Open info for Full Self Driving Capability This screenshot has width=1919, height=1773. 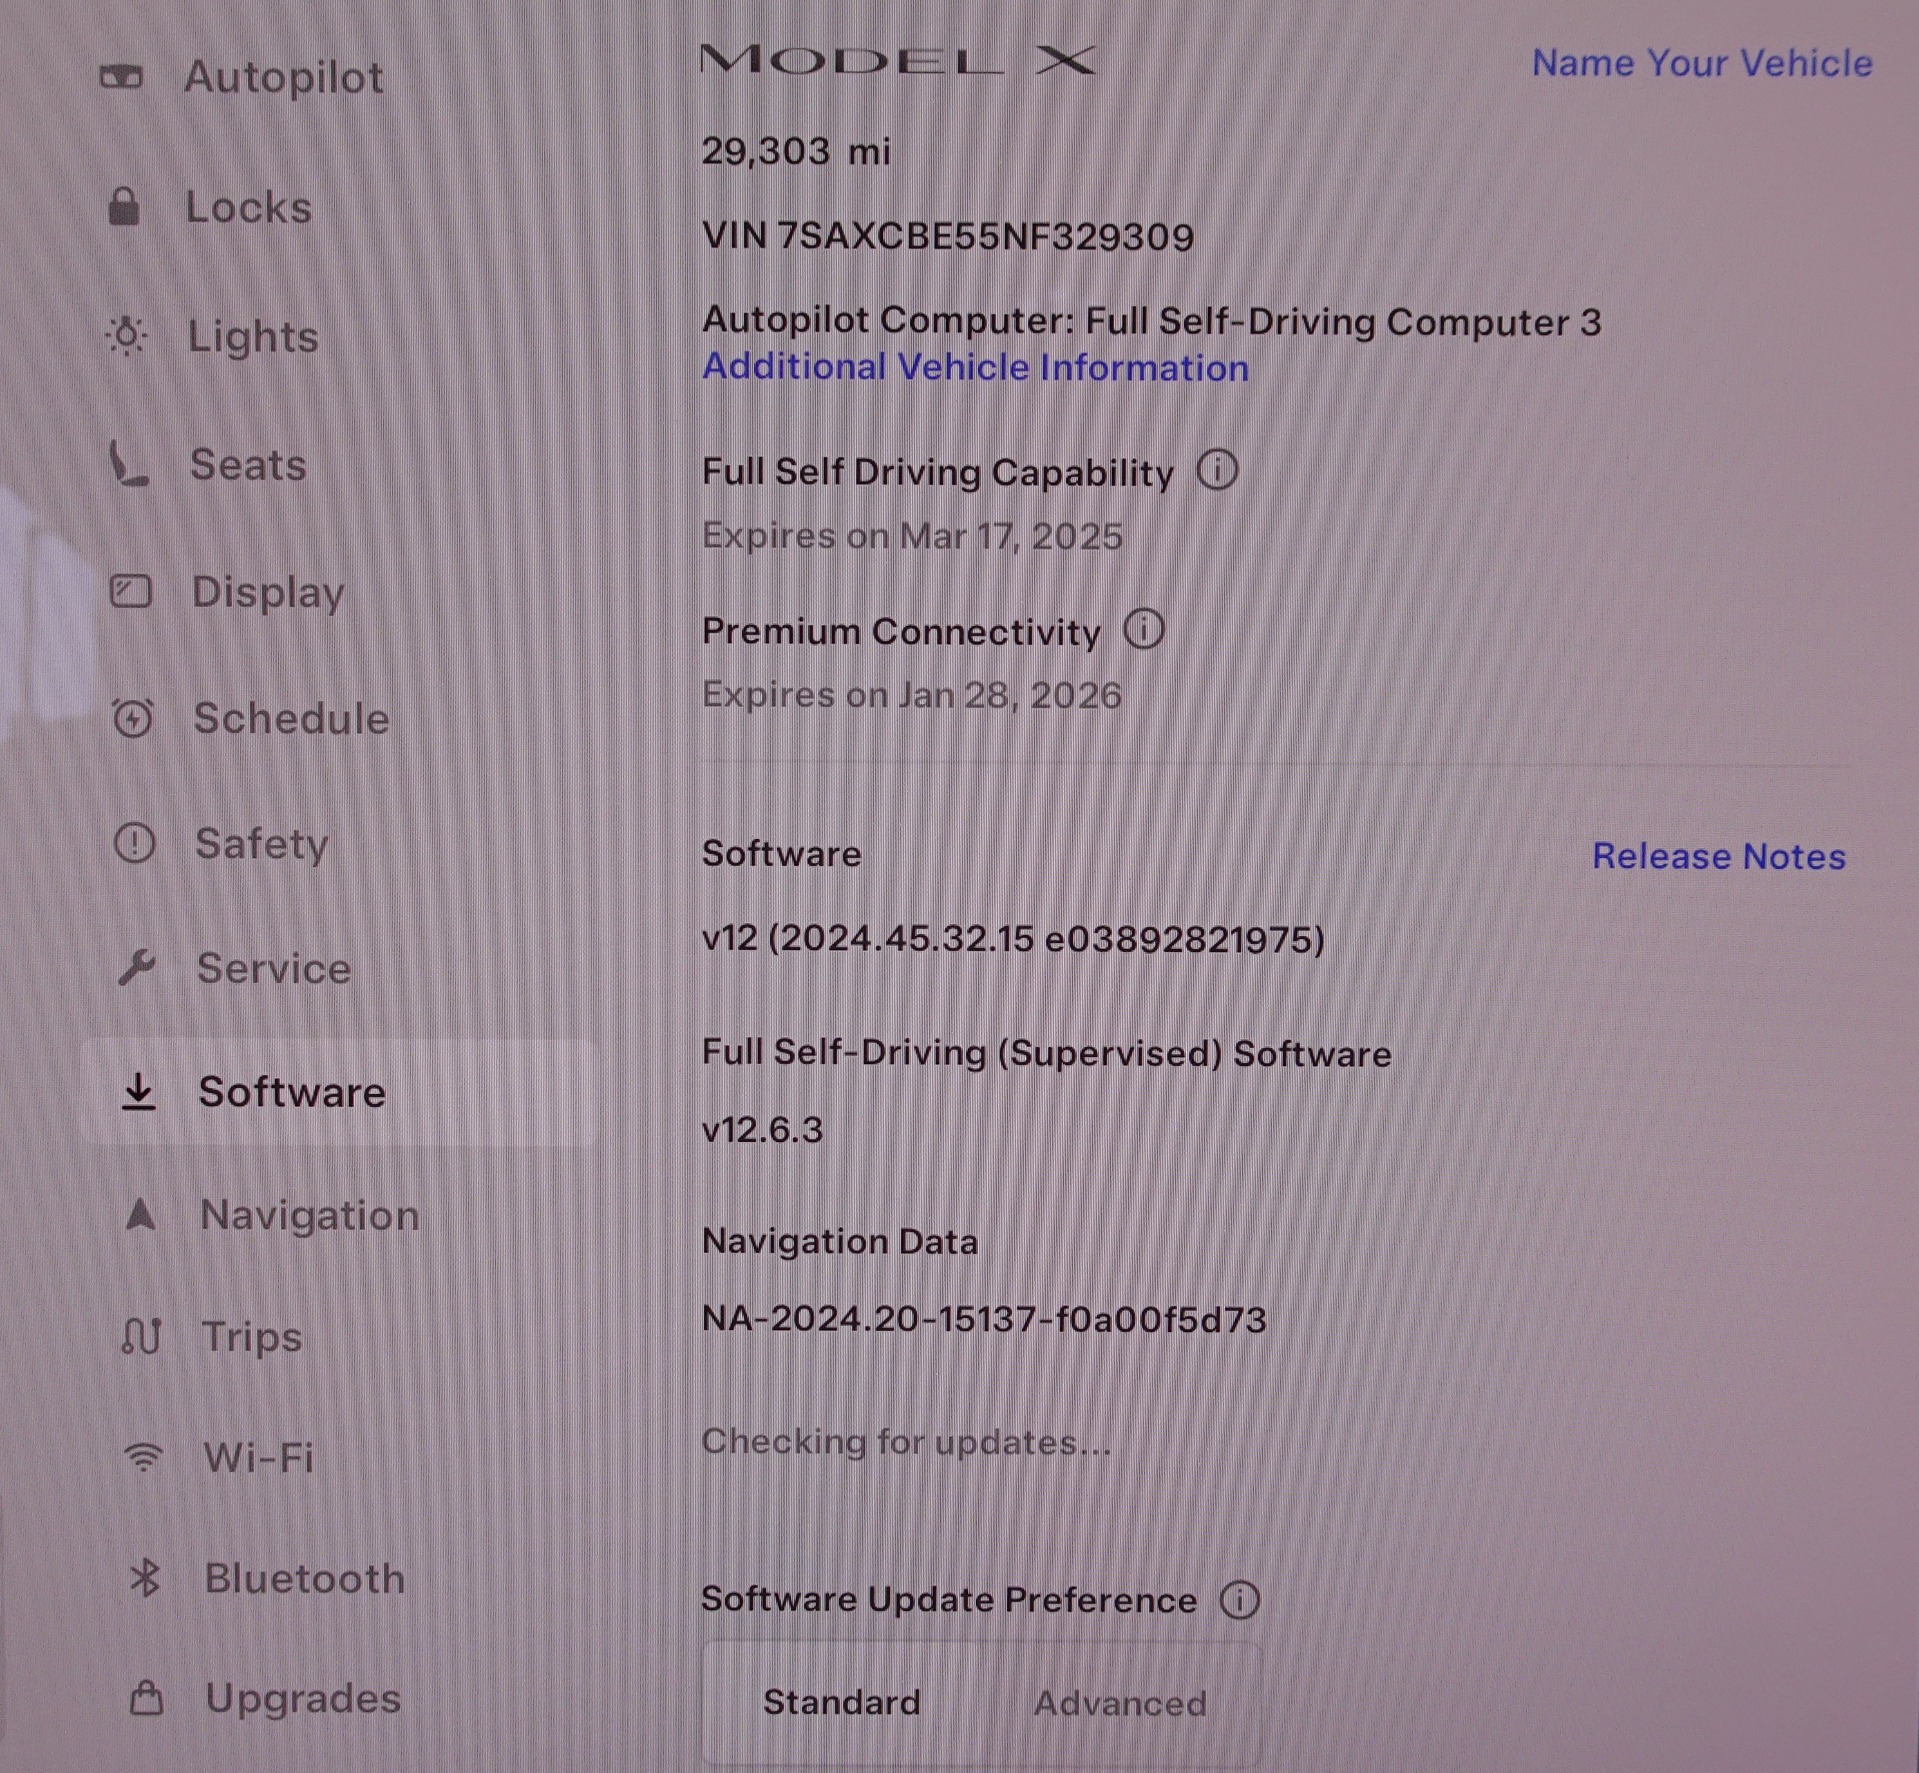tap(1217, 469)
